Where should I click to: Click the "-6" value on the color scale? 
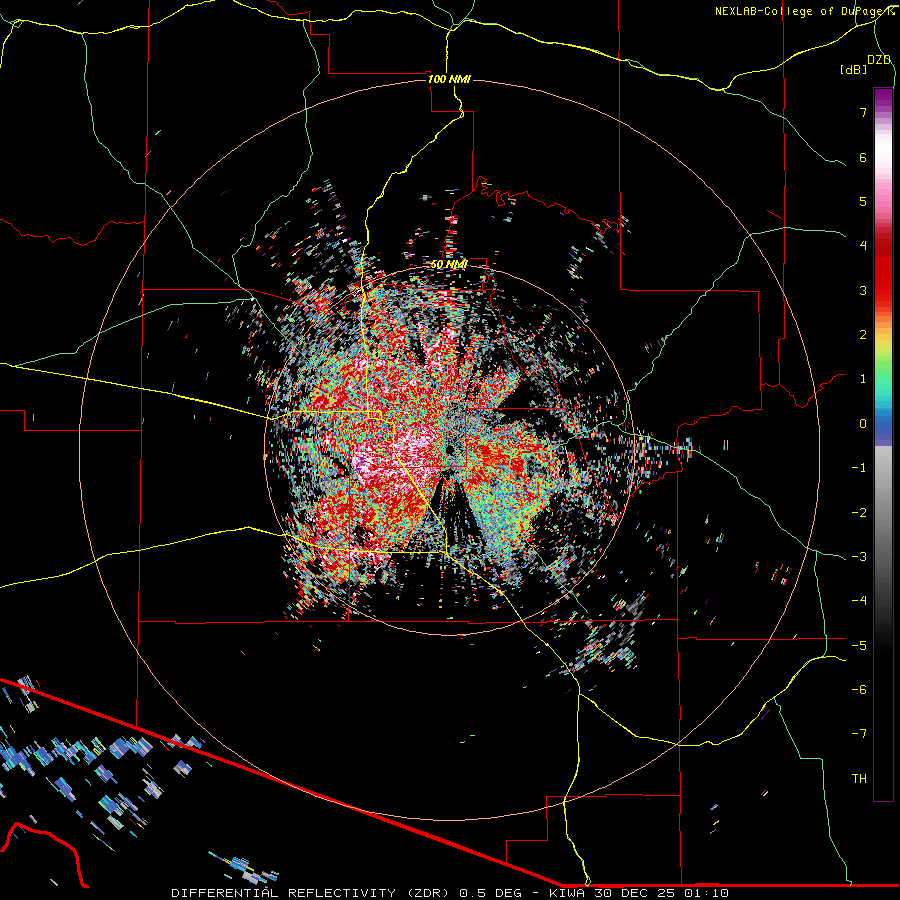coord(859,690)
